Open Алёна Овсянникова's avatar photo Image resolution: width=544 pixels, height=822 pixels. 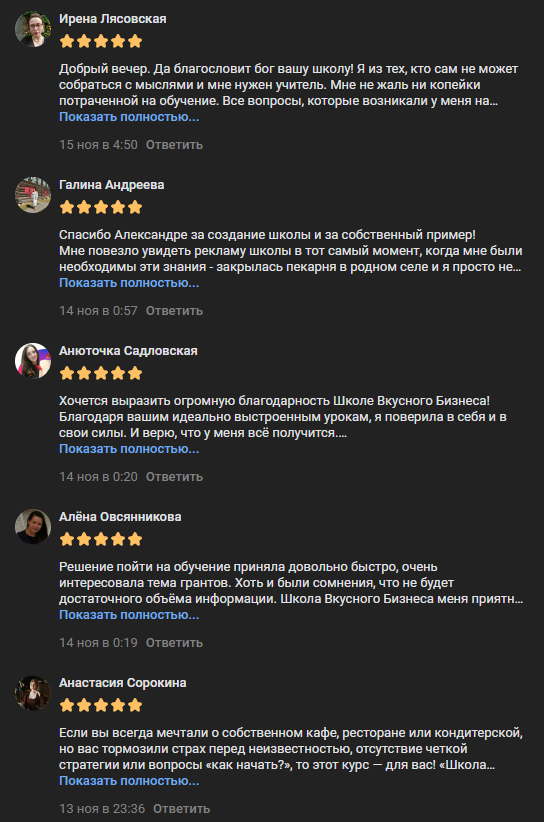tap(32, 527)
